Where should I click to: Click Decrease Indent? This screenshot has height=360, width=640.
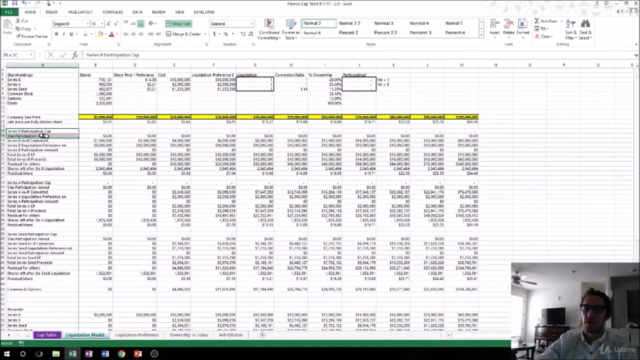pos(151,34)
